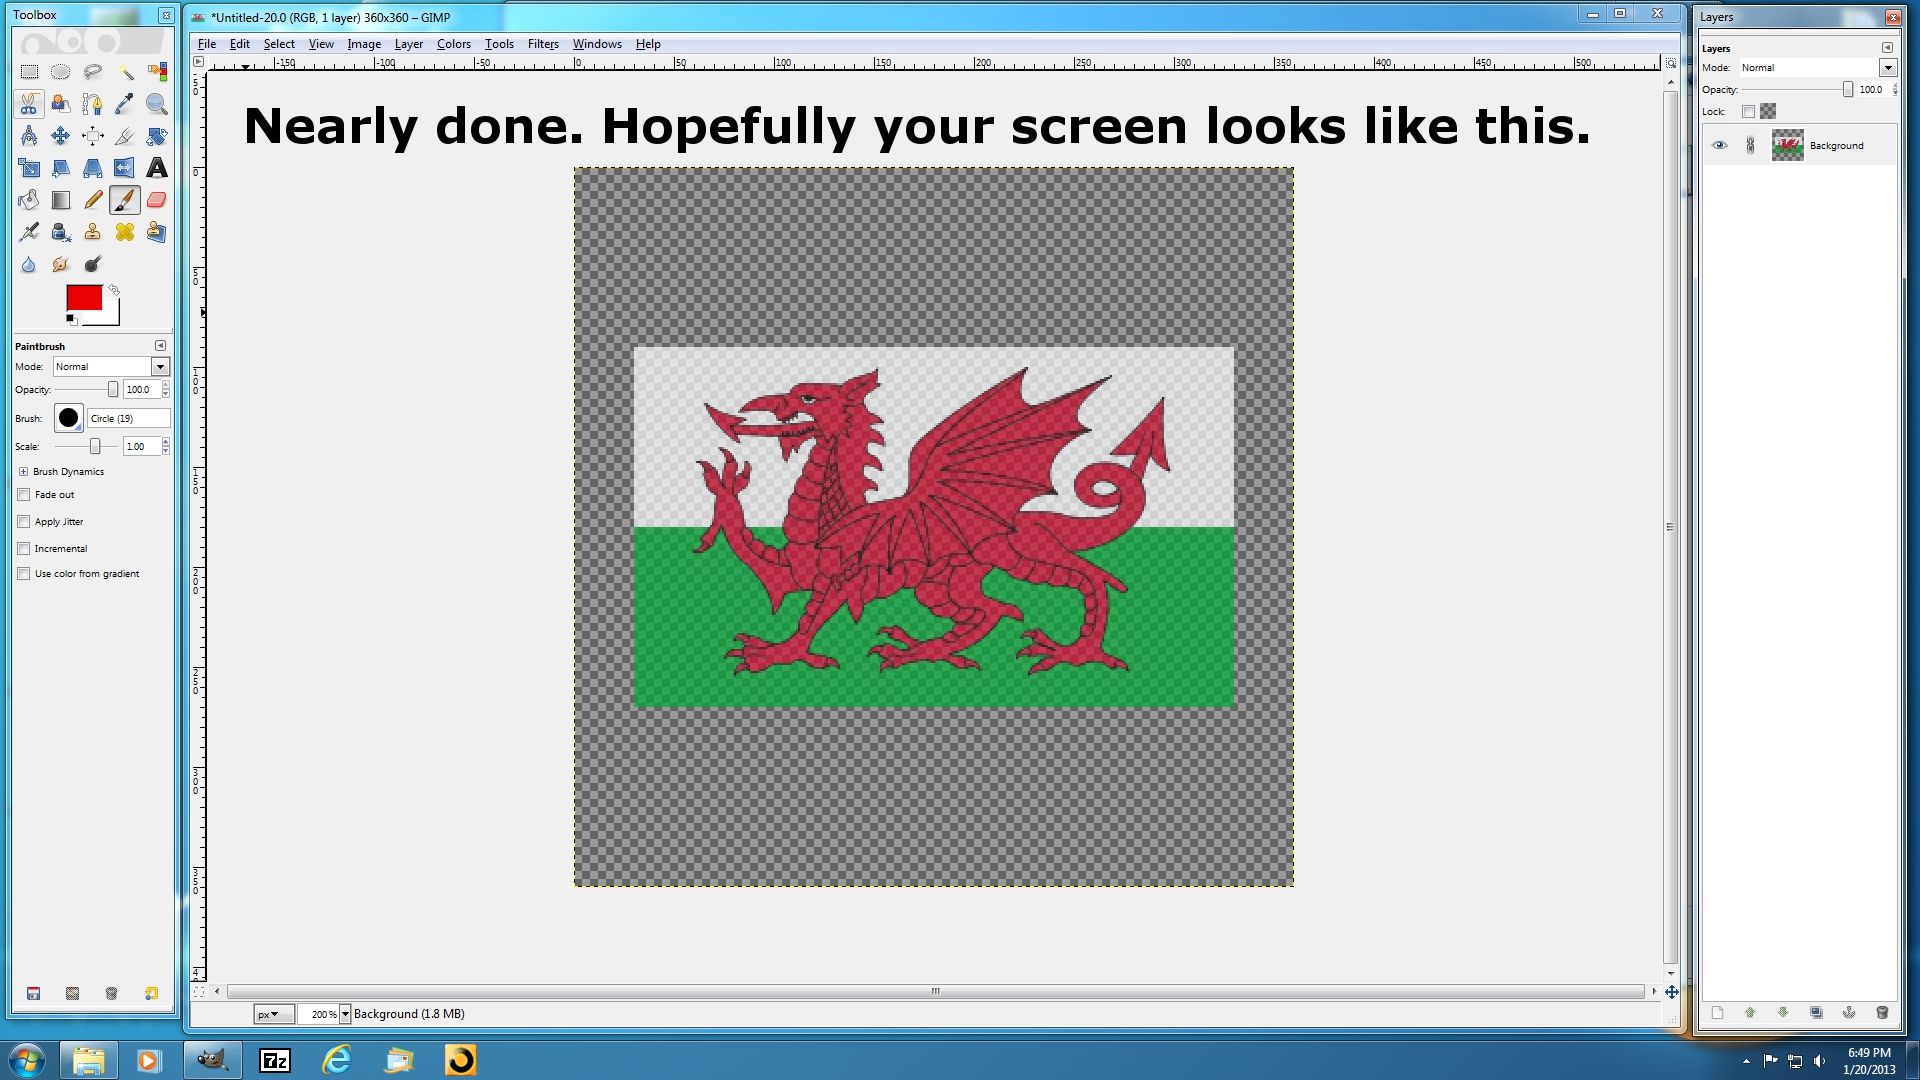The width and height of the screenshot is (1920, 1080).
Task: Select the Perspective tool
Action: 93,168
